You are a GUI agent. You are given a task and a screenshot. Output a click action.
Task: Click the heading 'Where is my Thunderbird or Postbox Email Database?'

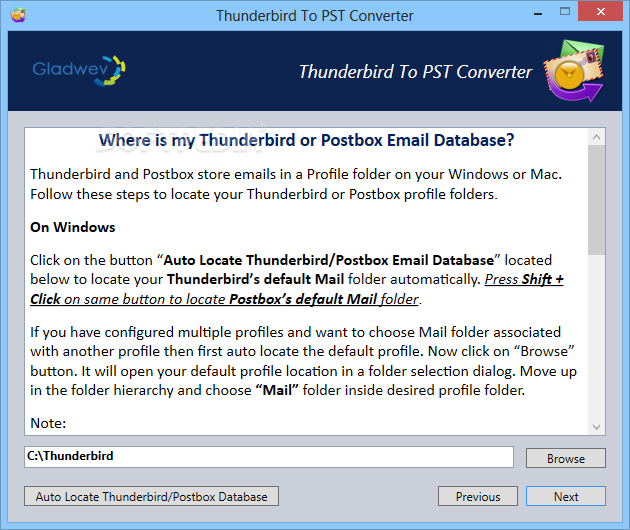pyautogui.click(x=307, y=140)
